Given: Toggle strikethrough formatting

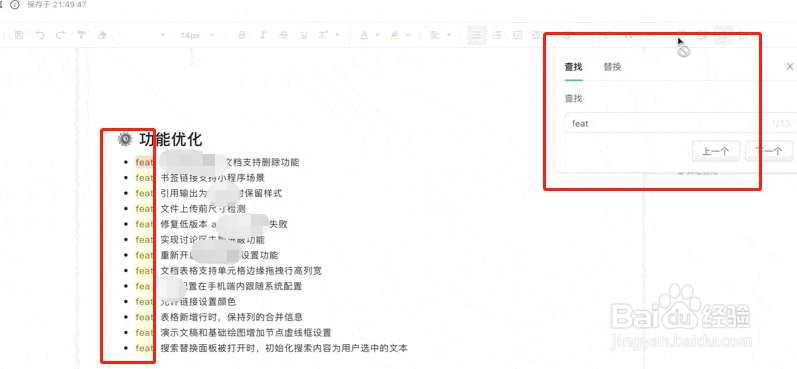Looking at the screenshot, I should [x=284, y=35].
